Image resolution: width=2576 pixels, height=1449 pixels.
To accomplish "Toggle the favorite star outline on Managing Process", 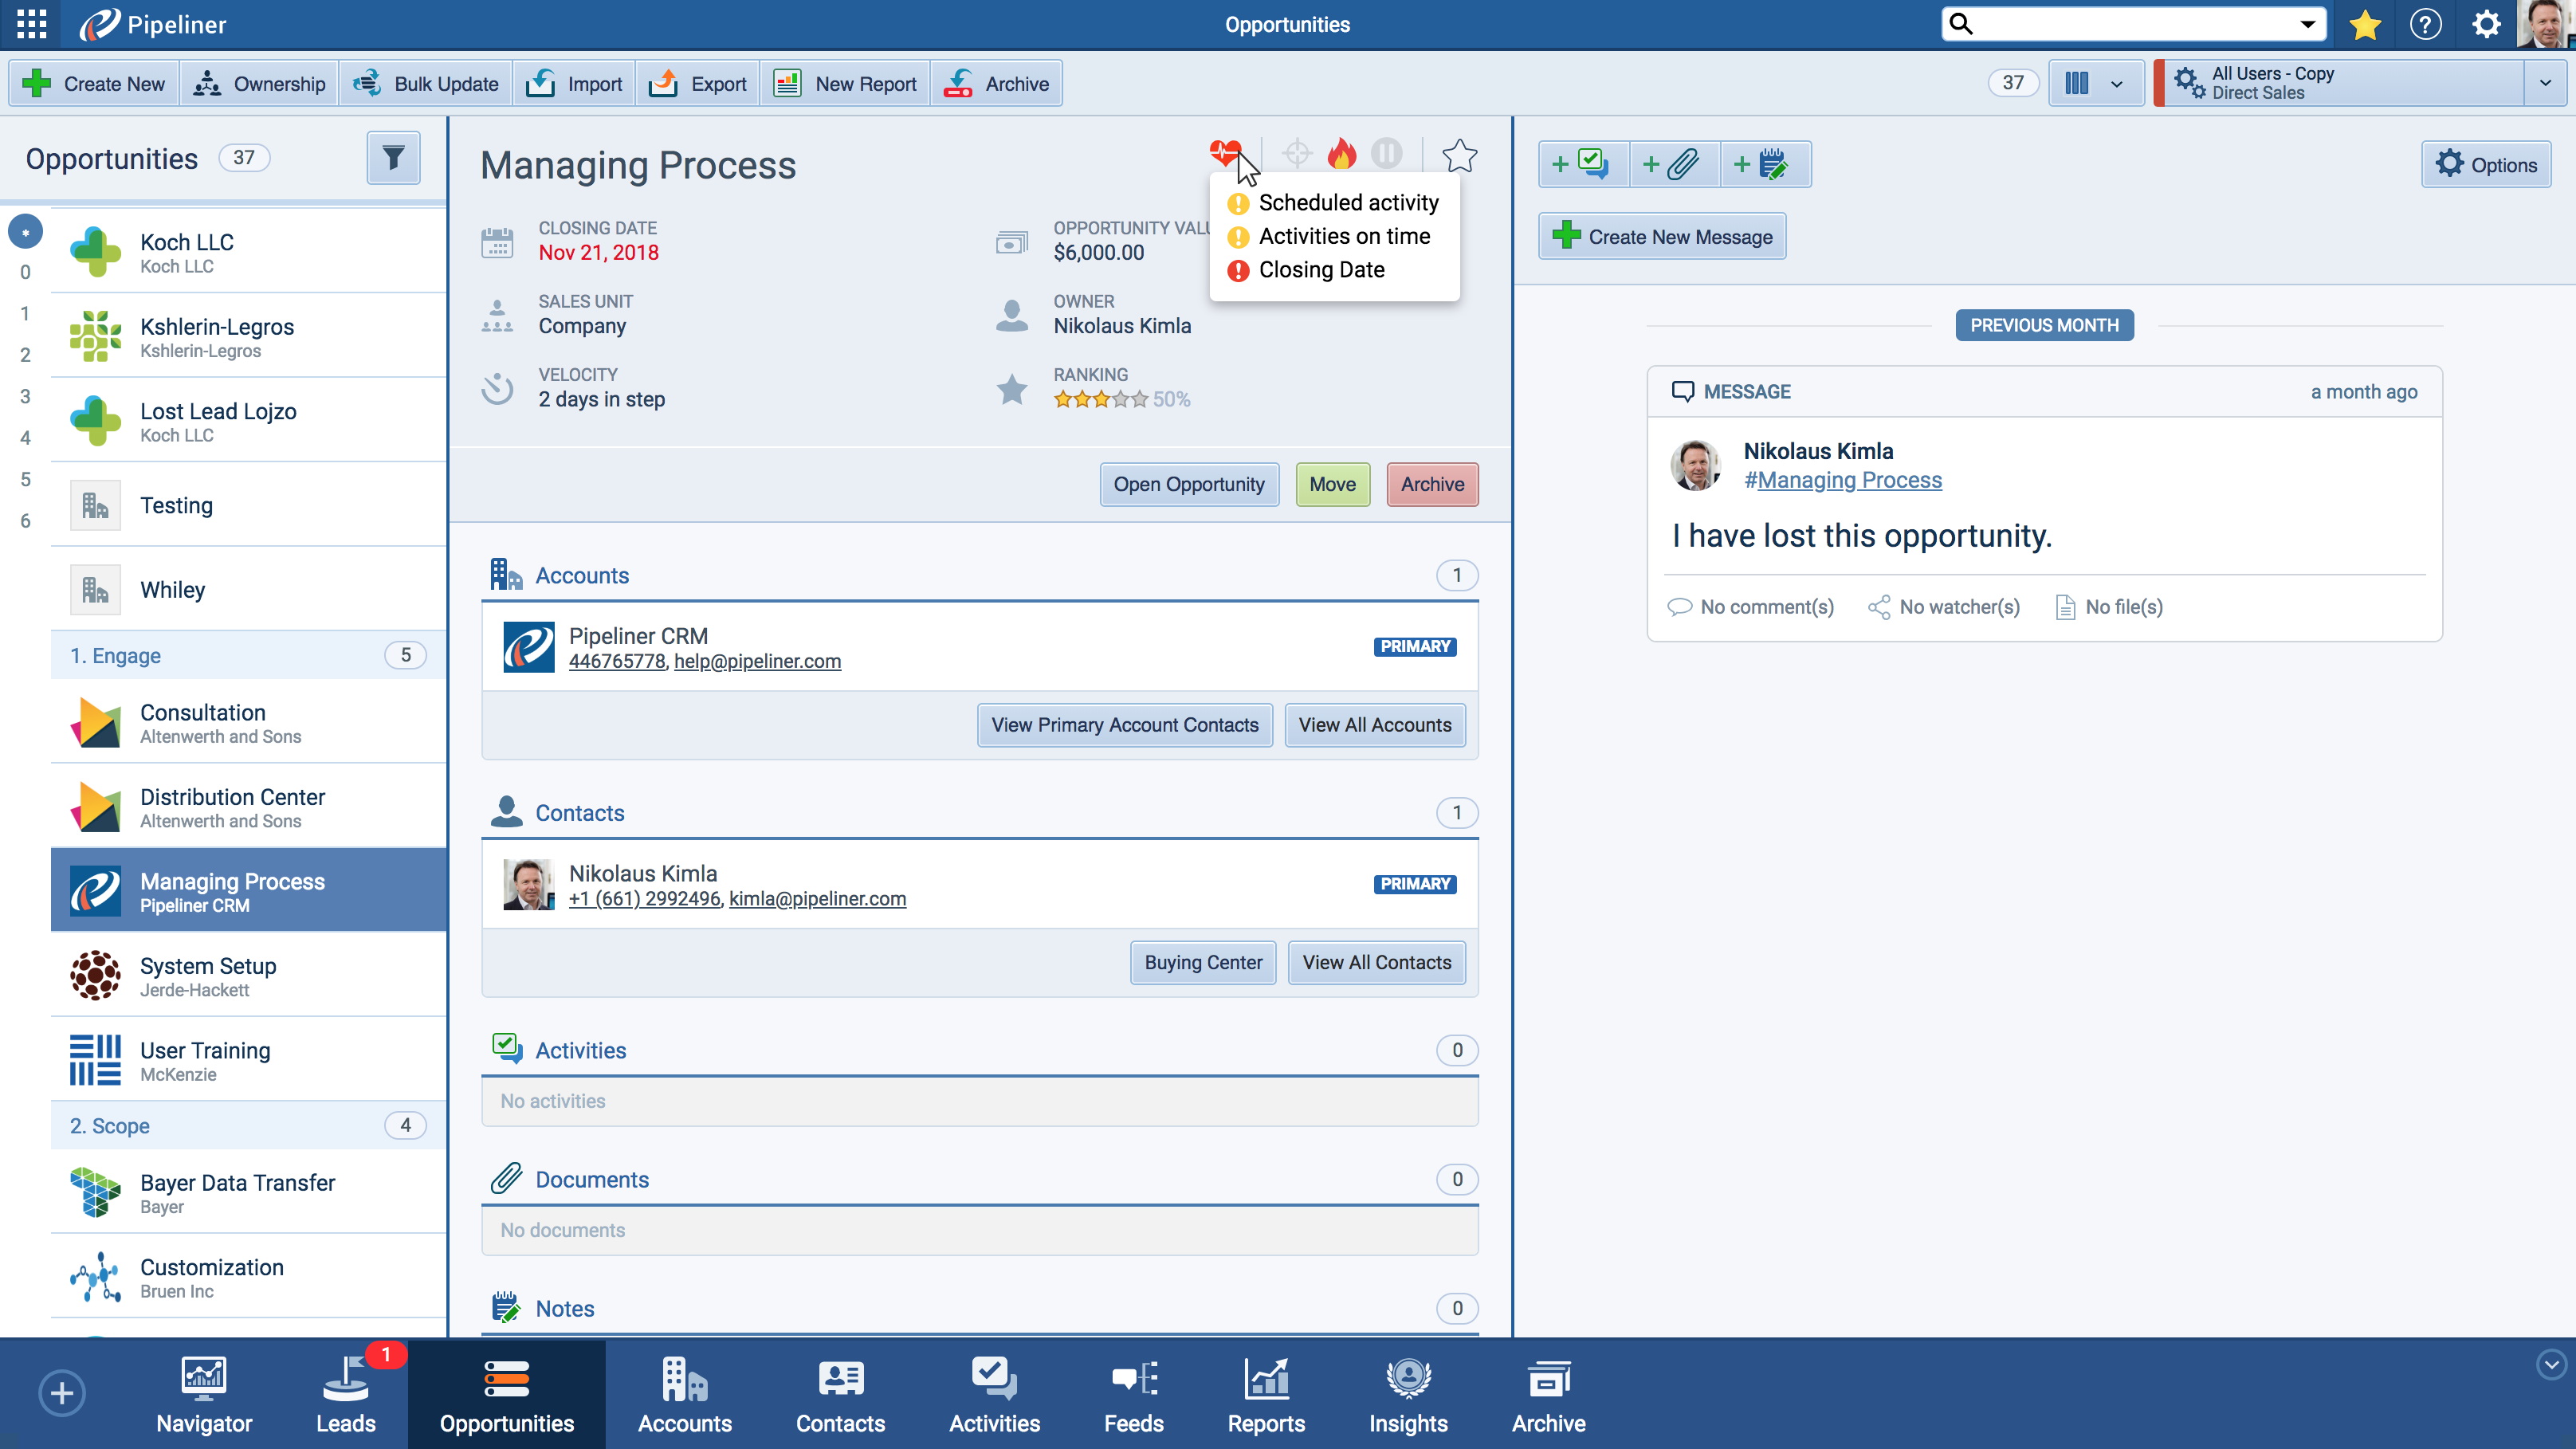I will [1459, 155].
